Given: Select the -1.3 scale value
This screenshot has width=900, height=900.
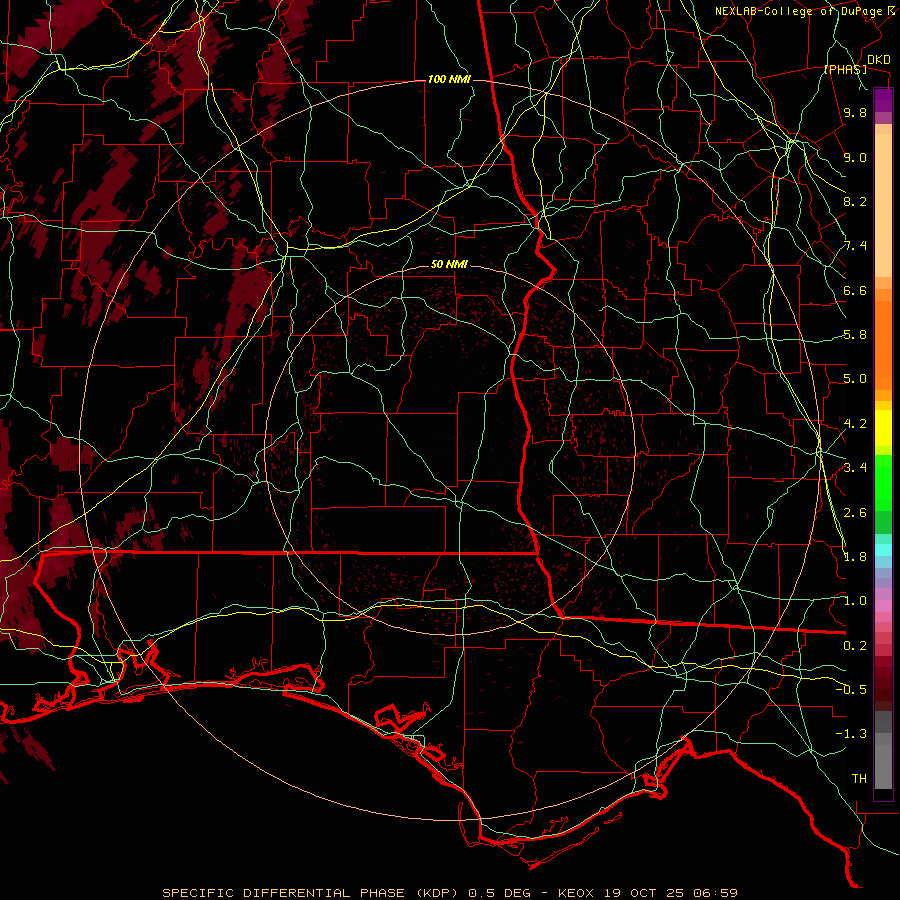Looking at the screenshot, I should [x=851, y=734].
